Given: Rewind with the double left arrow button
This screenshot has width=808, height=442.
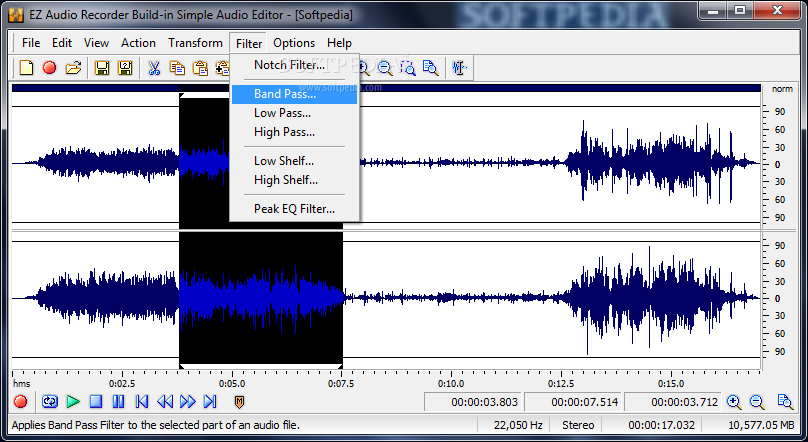Looking at the screenshot, I should tap(164, 401).
